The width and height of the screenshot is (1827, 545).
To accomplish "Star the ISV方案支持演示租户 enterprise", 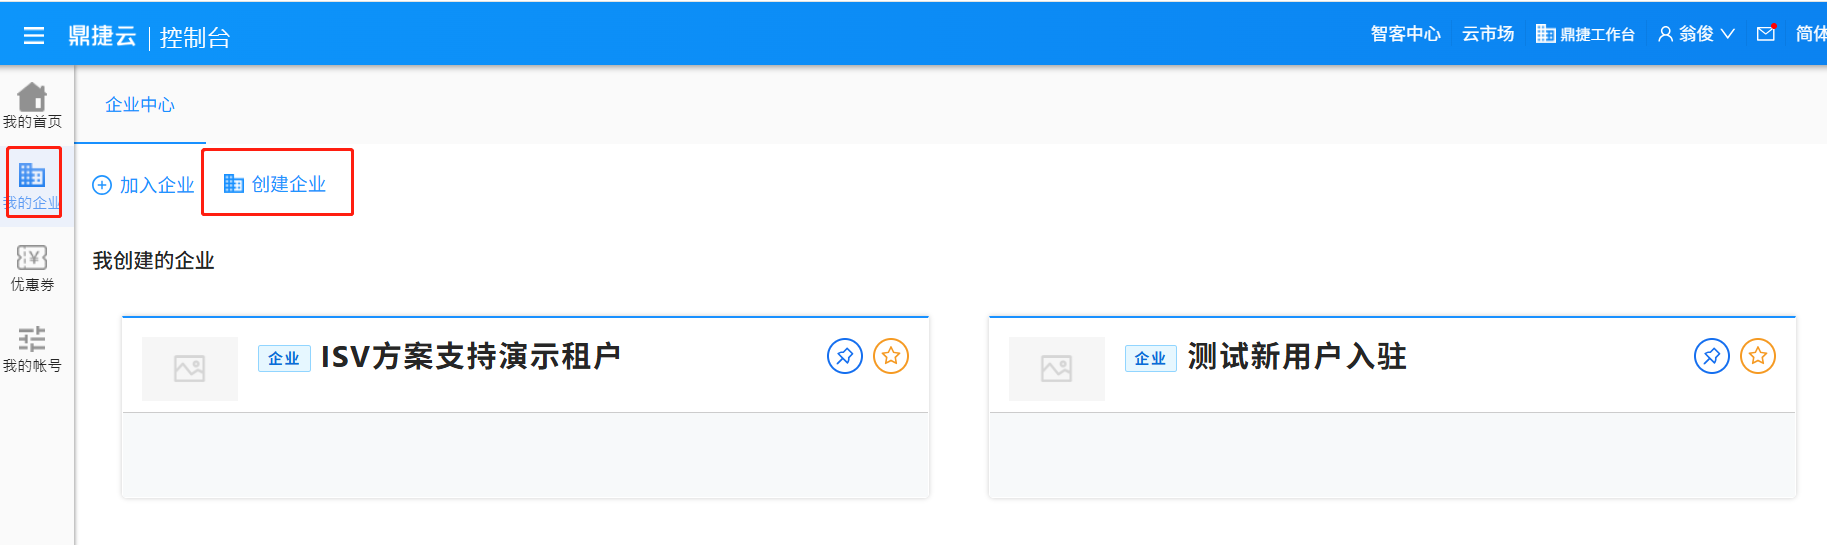I will (891, 356).
